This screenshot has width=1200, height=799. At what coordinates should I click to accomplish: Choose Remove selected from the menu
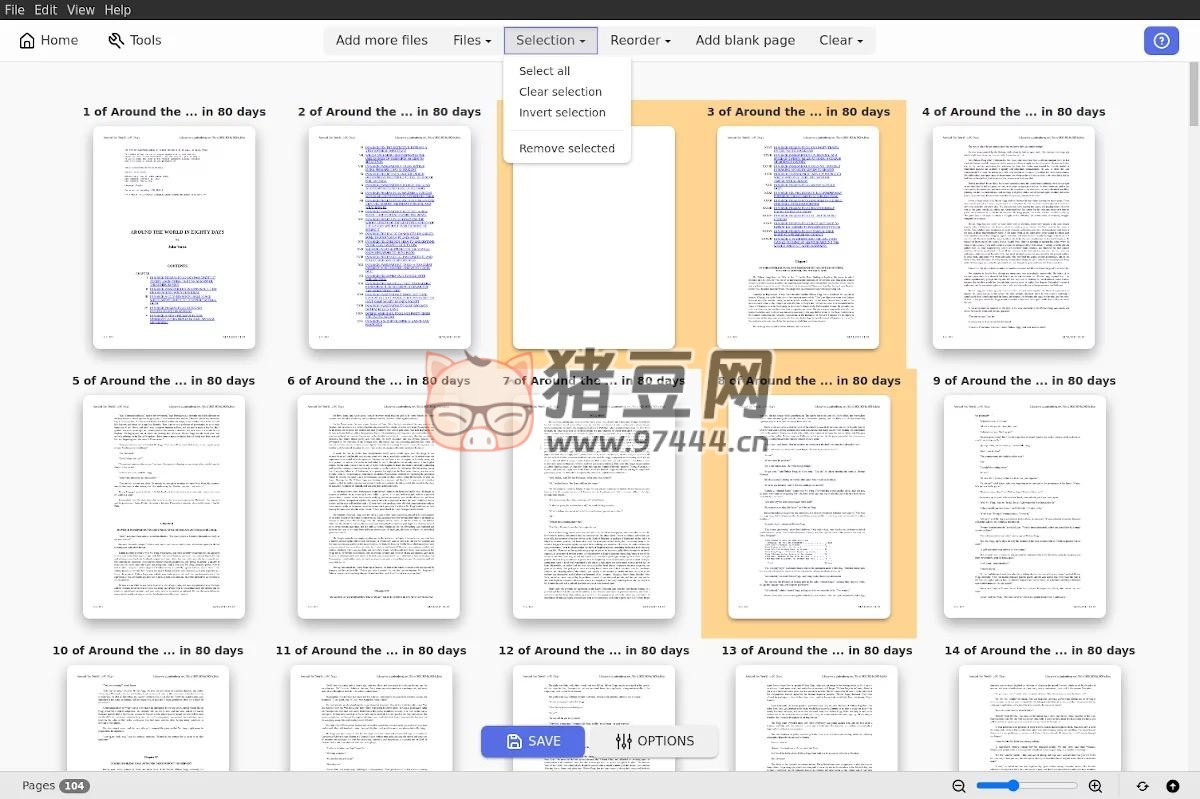566,149
